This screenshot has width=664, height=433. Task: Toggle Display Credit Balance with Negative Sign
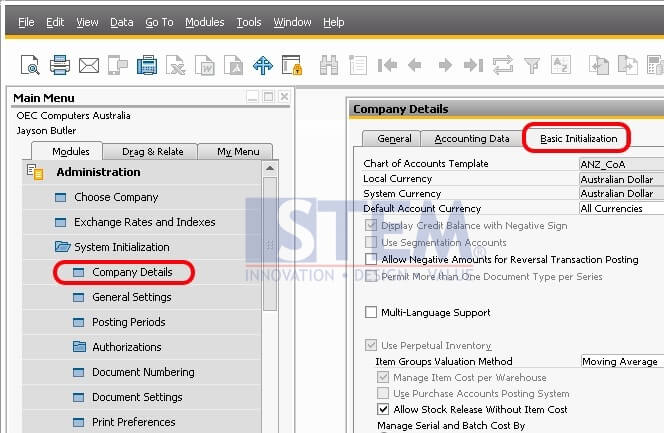(371, 225)
